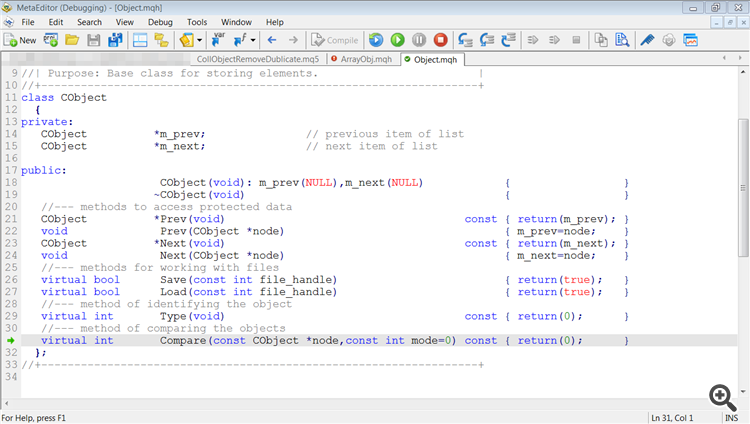Screen dimensions: 750x424
Task: Open the Help menu
Action: point(275,22)
